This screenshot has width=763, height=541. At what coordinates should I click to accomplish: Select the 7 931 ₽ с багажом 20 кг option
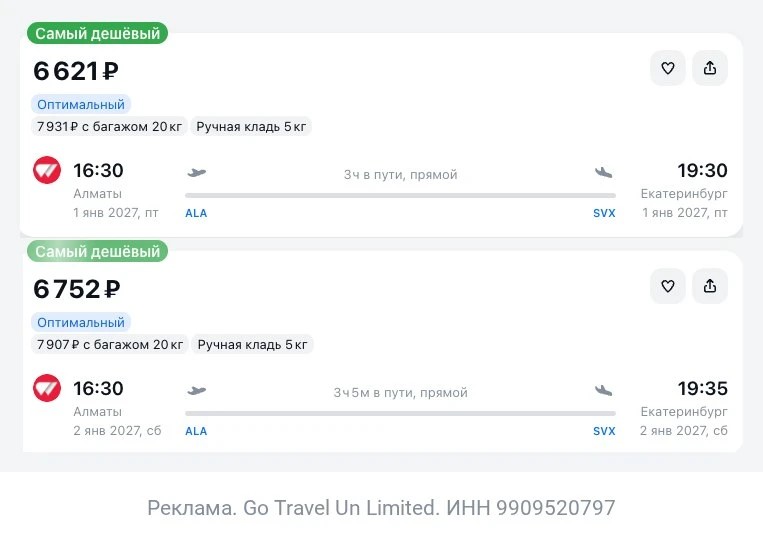click(109, 126)
